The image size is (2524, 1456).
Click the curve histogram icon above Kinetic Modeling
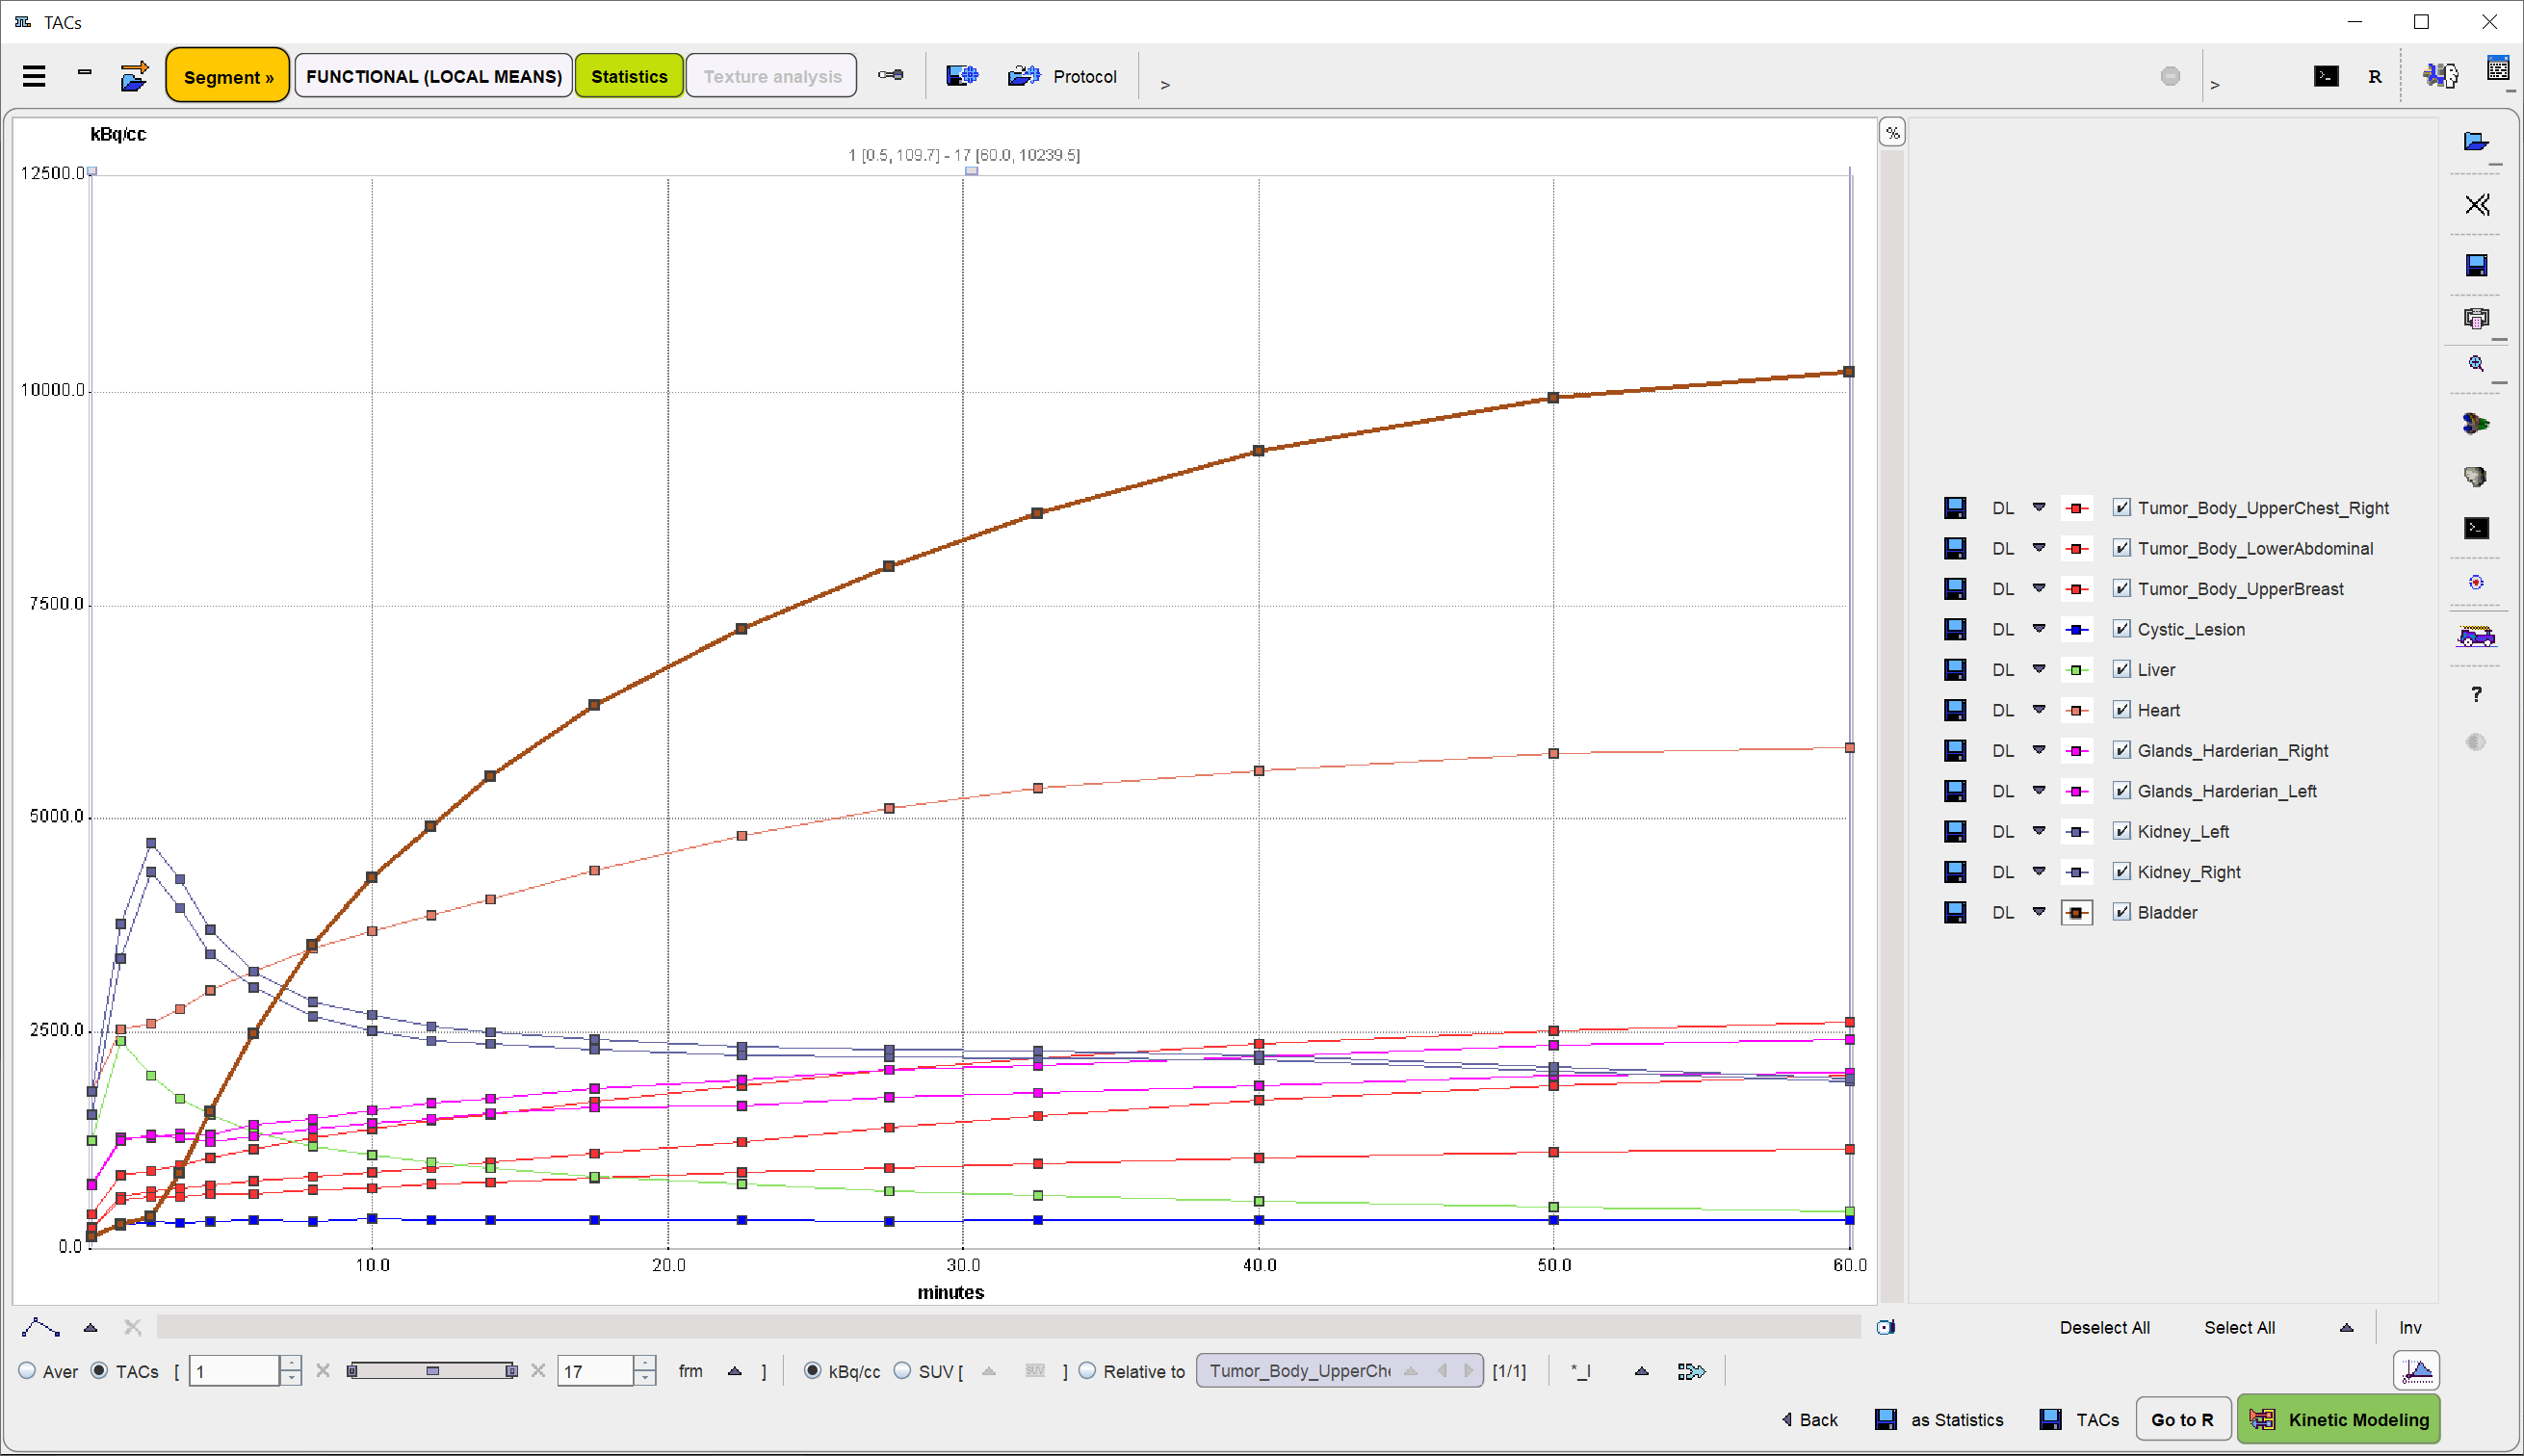[x=2417, y=1370]
